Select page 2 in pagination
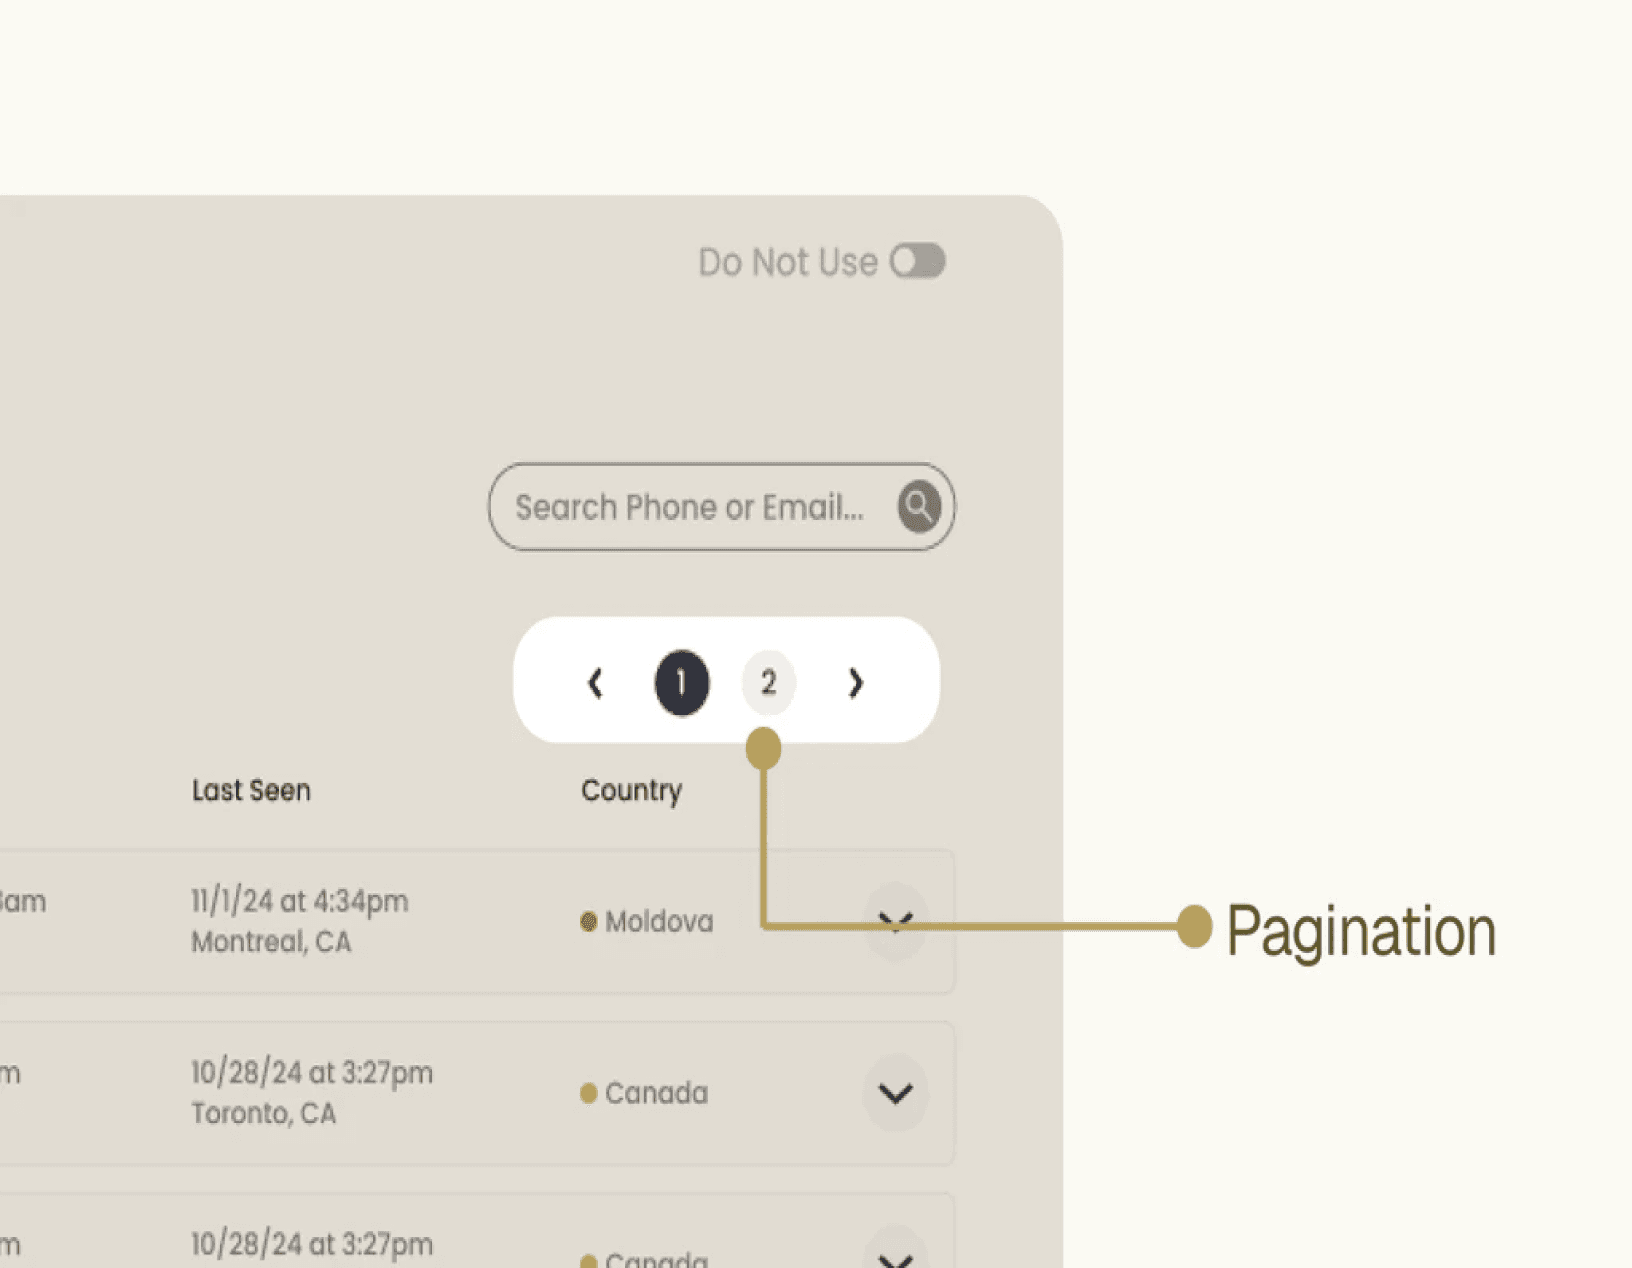Viewport: 1632px width, 1268px height. [768, 683]
